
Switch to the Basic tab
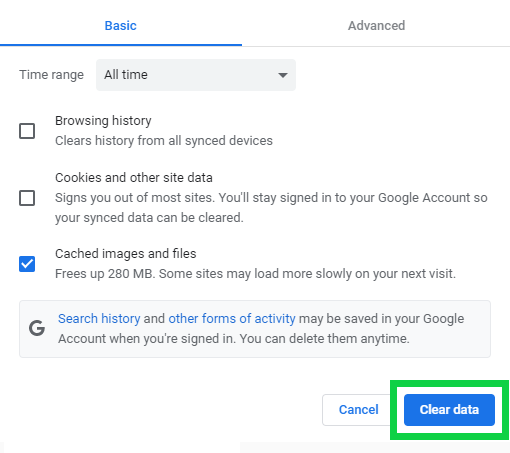tap(121, 26)
